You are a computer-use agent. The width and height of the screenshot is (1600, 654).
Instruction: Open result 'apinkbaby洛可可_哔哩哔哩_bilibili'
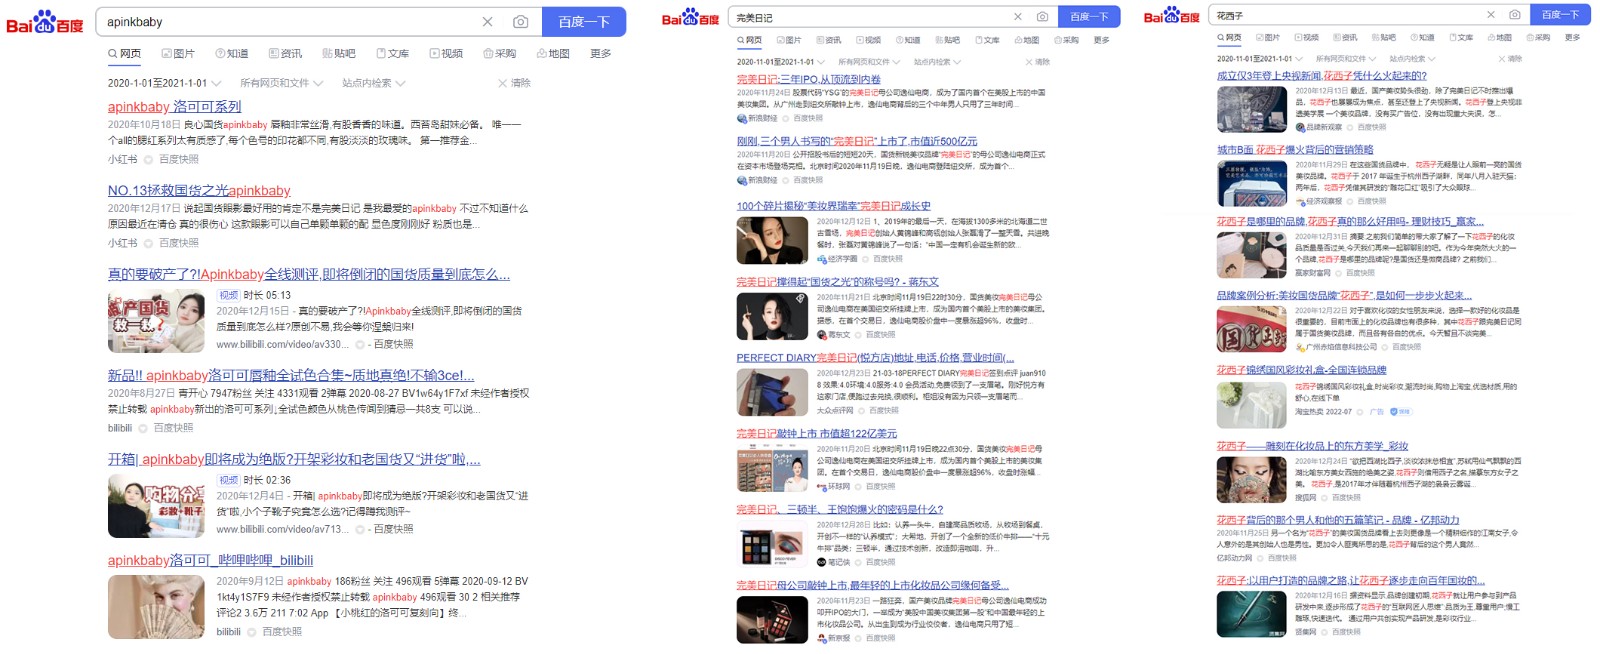click(211, 561)
